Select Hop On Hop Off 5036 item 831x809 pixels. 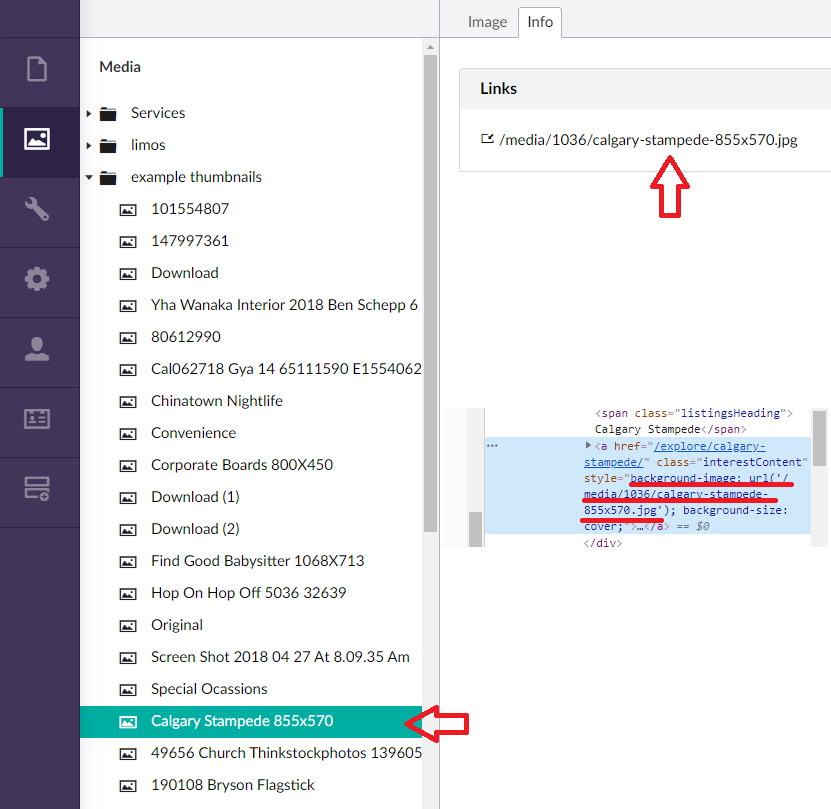tap(249, 593)
